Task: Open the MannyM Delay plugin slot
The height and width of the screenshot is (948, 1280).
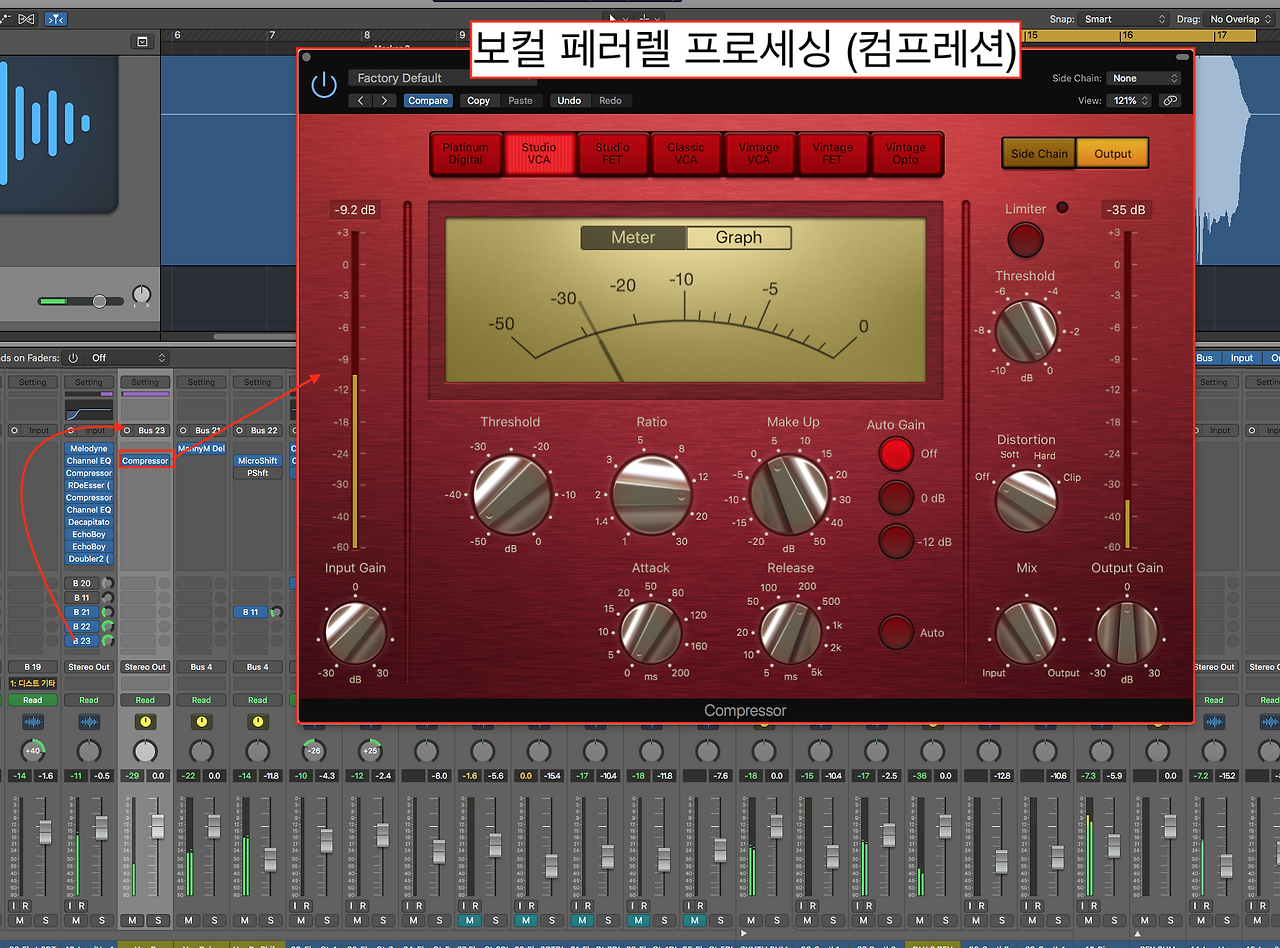Action: 201,449
